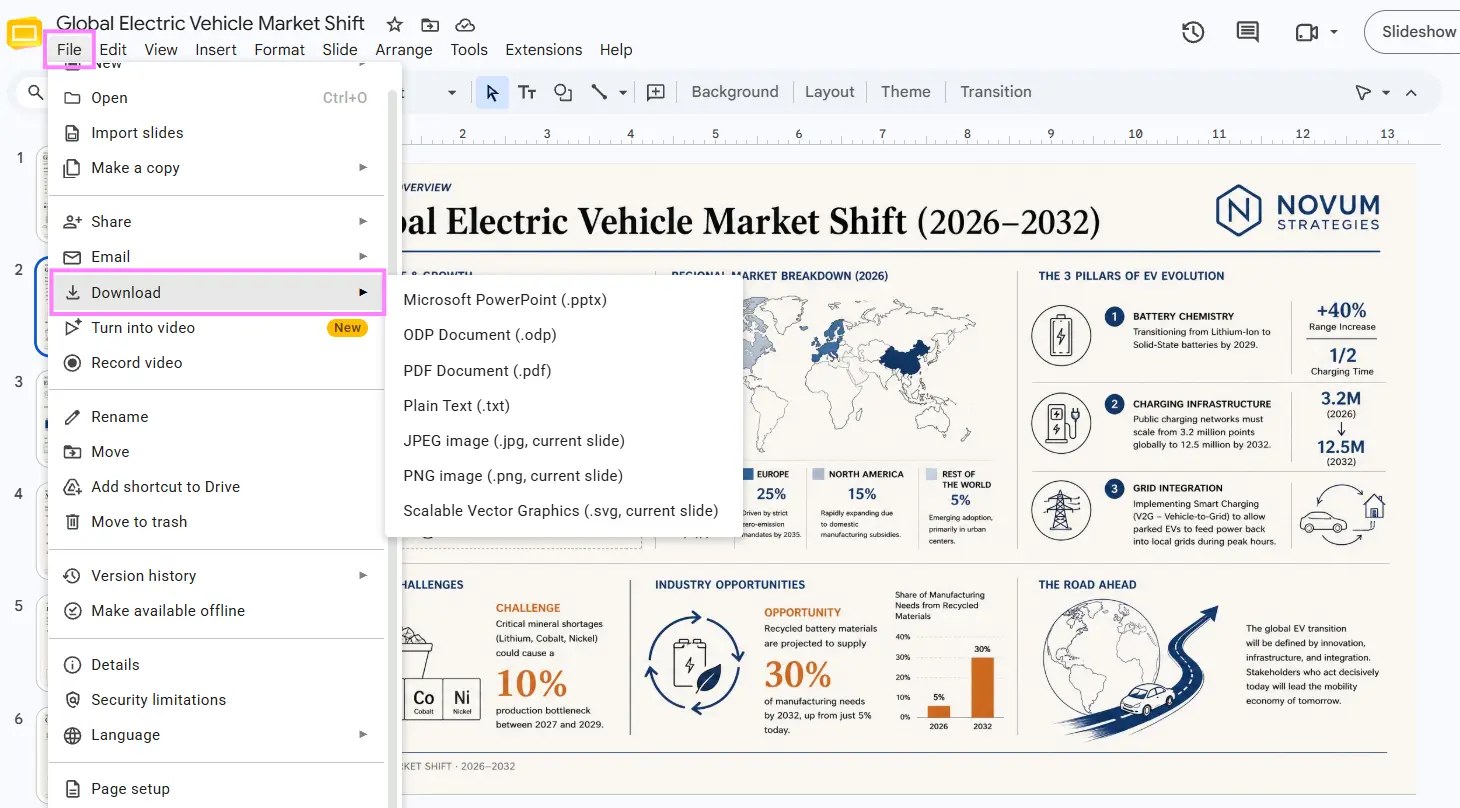Open Google Slides home logo
The height and width of the screenshot is (808, 1460).
[24, 33]
